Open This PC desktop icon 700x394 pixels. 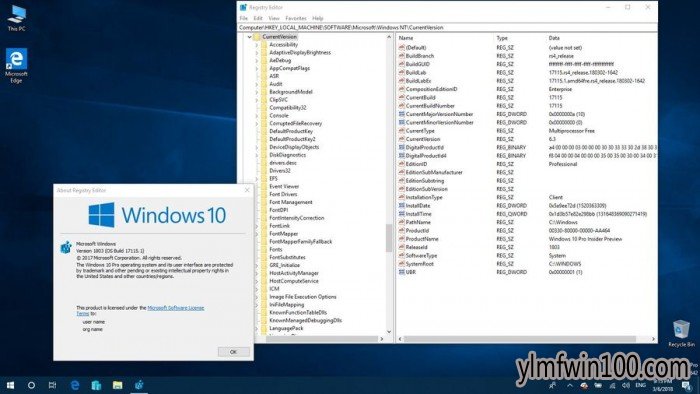point(17,18)
